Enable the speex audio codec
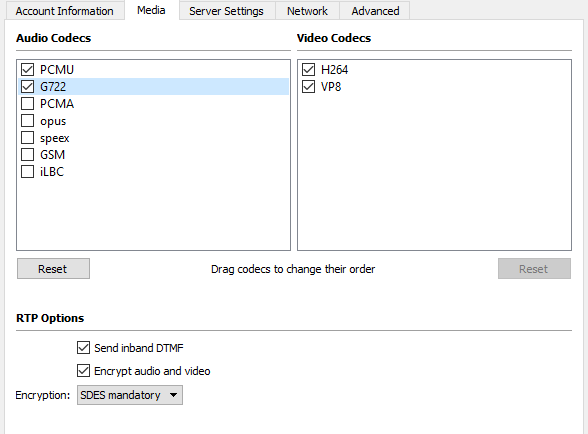The image size is (588, 434). click(x=27, y=138)
